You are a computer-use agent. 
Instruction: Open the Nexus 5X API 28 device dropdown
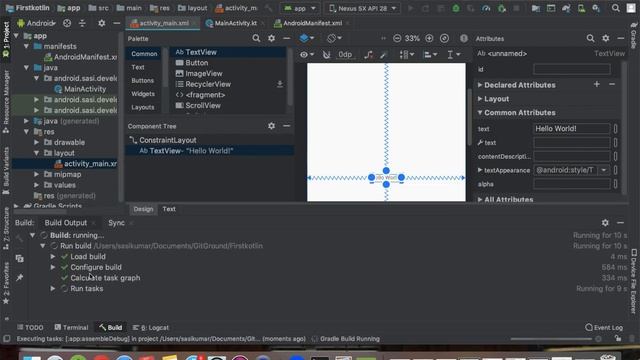click(x=363, y=8)
